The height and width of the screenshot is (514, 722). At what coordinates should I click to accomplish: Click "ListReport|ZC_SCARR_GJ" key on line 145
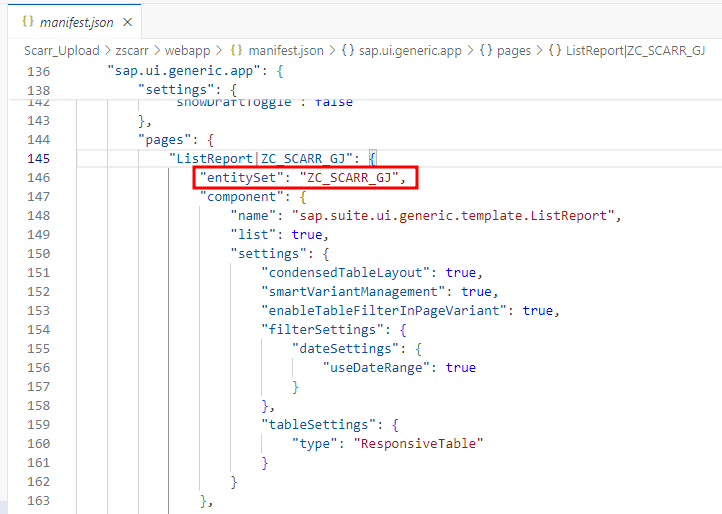click(261, 158)
